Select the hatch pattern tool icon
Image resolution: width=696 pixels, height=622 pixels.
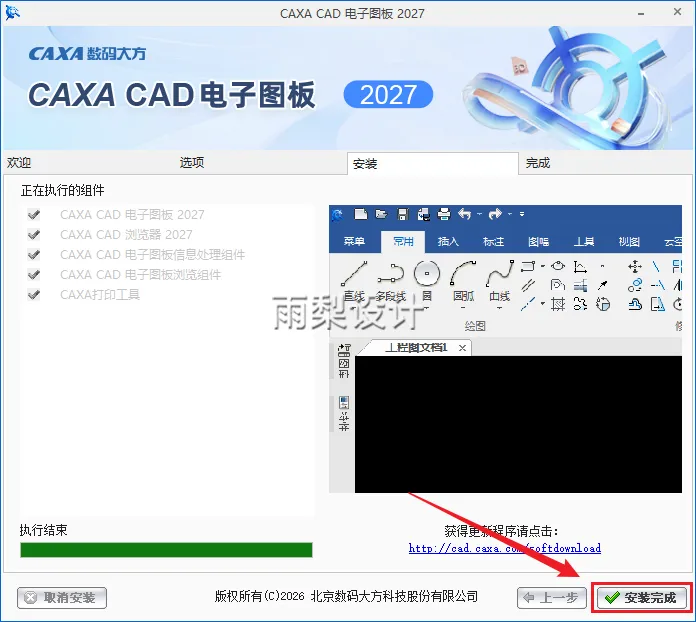[558, 305]
